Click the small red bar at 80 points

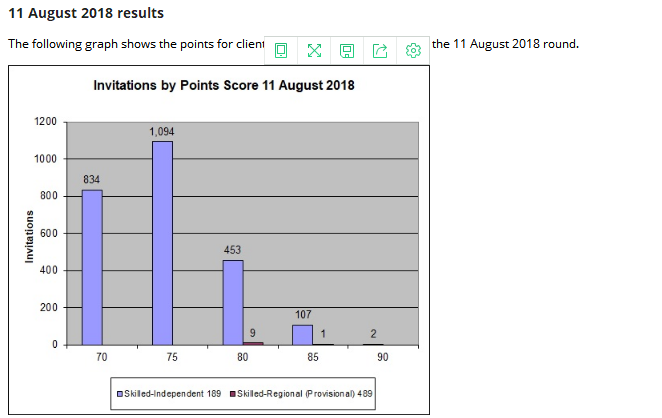pyautogui.click(x=253, y=343)
